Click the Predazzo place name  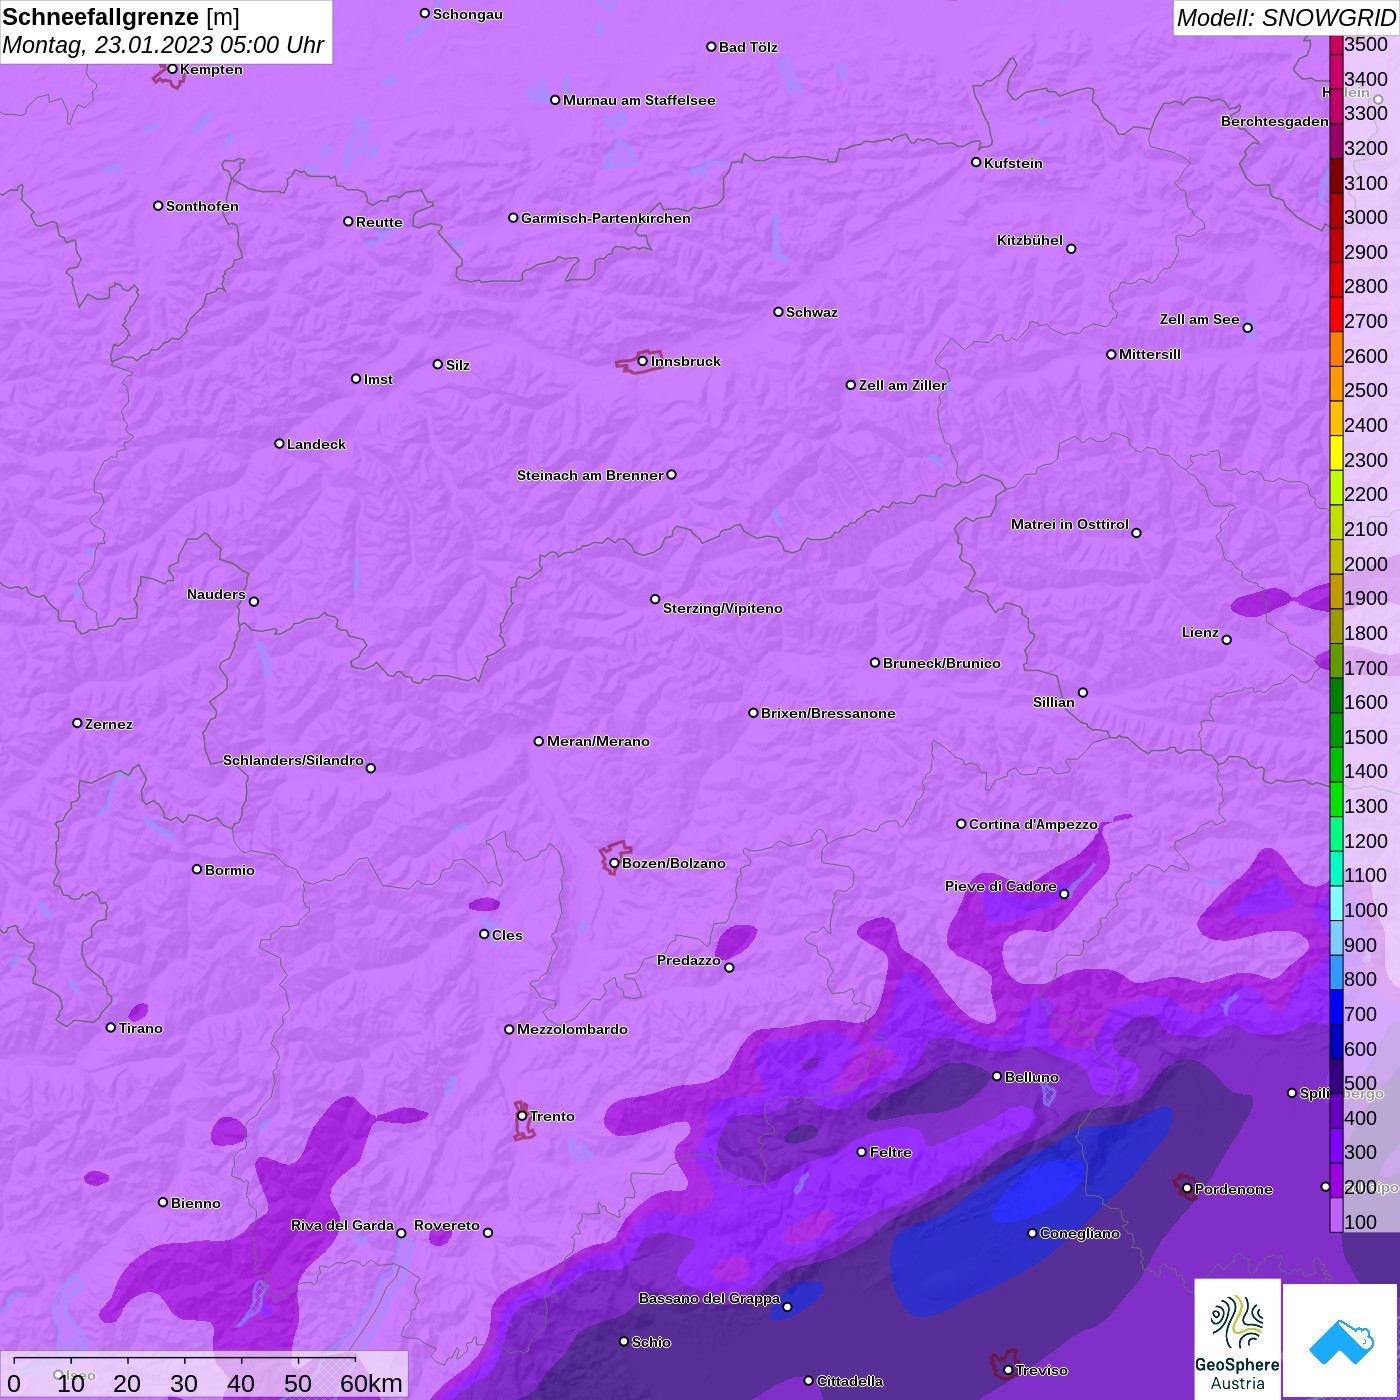pos(689,960)
